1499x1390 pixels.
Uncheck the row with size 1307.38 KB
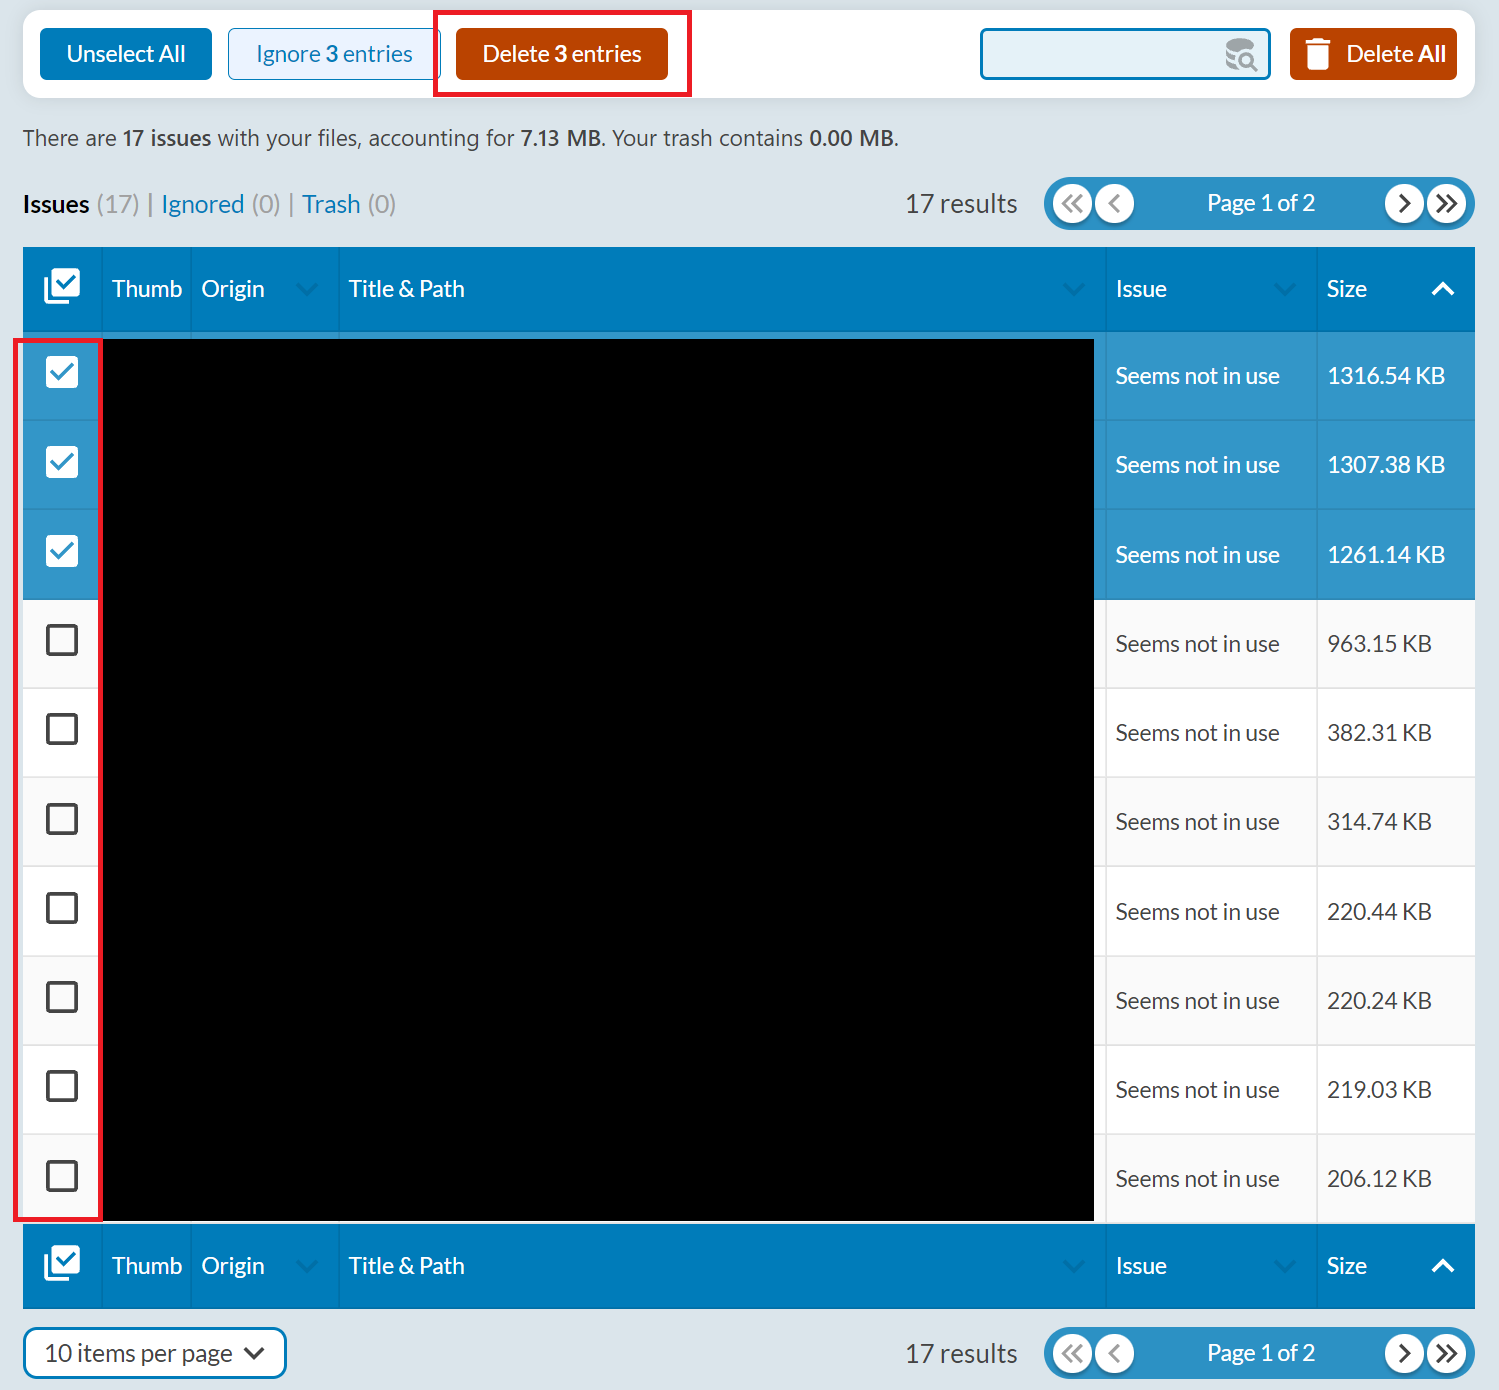click(x=62, y=462)
